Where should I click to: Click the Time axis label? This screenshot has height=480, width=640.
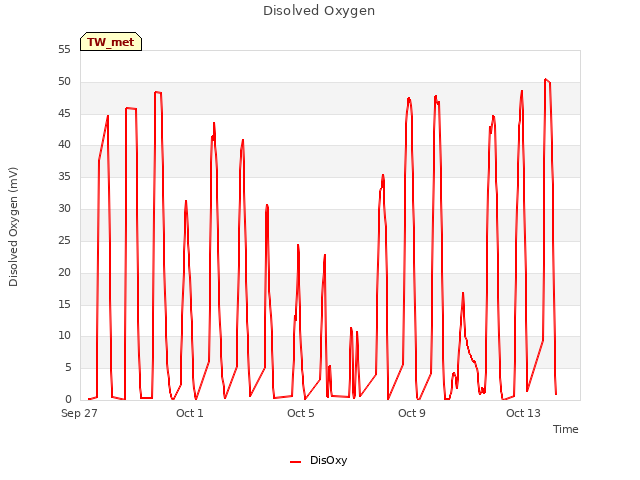[x=565, y=429]
